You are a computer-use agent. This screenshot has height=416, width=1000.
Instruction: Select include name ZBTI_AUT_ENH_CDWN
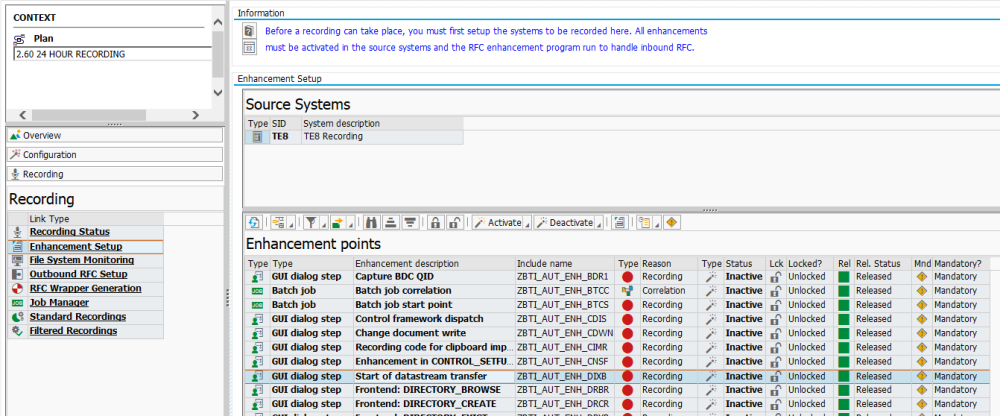pos(566,333)
